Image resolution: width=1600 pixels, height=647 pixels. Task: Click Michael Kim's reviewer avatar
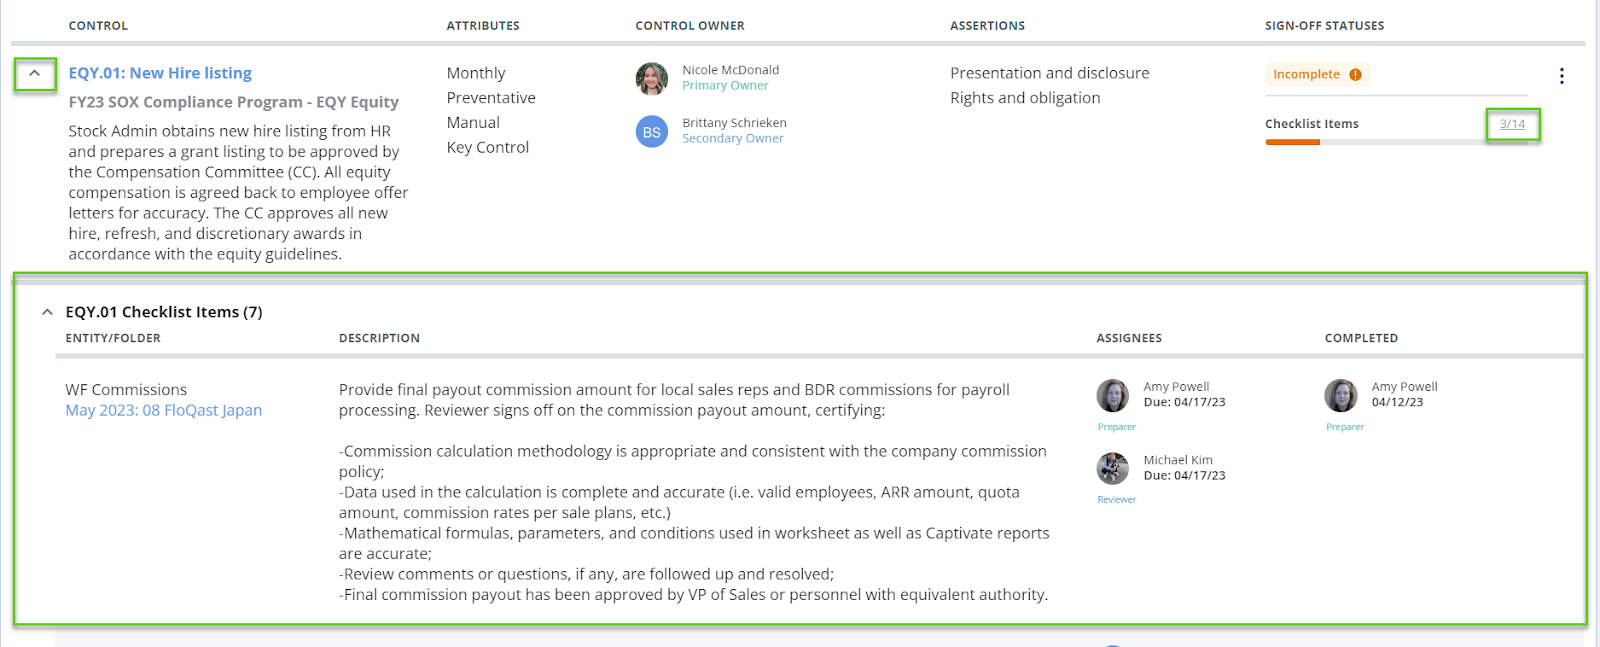point(1113,468)
